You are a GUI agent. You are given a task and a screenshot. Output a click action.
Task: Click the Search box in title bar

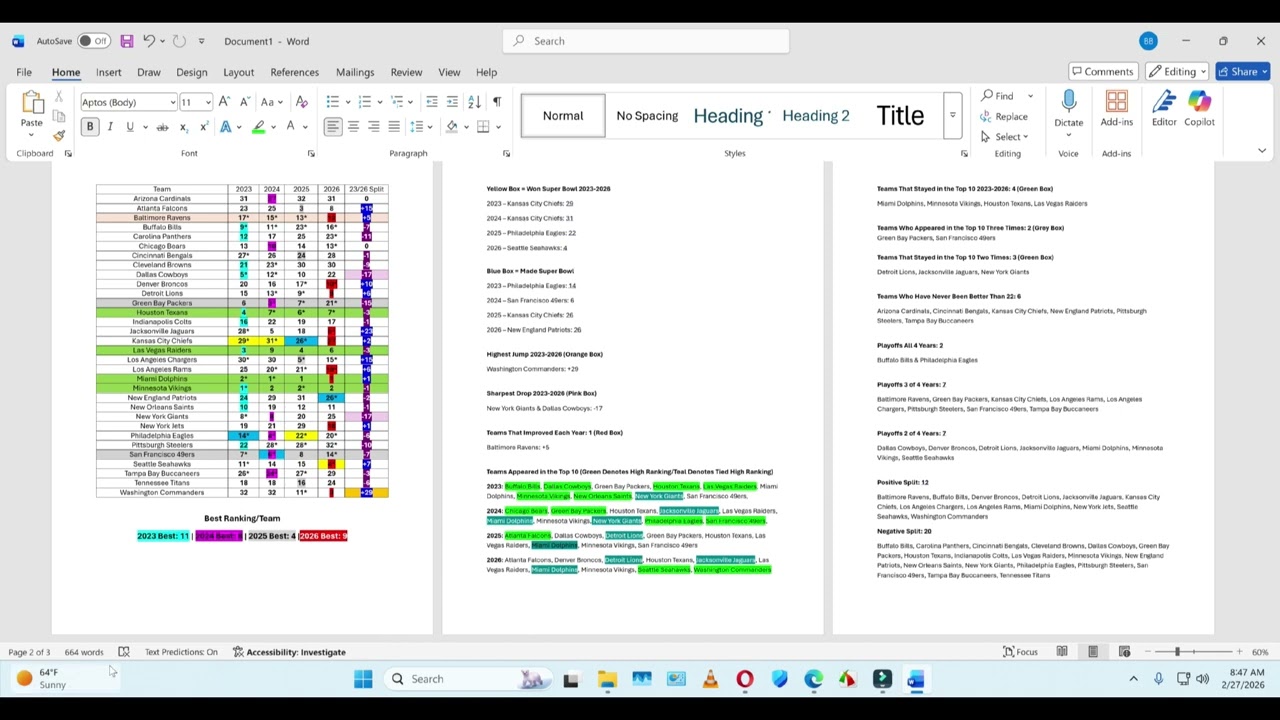[x=646, y=41]
